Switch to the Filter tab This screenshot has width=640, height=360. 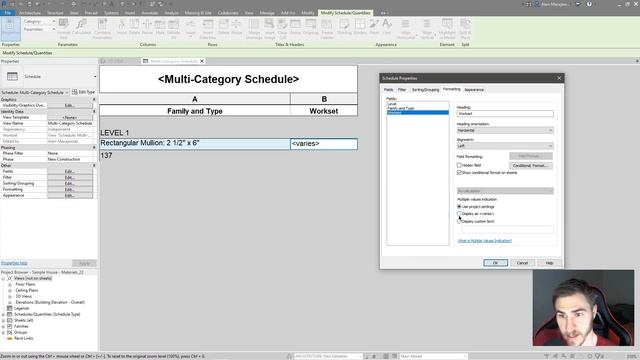pos(402,90)
